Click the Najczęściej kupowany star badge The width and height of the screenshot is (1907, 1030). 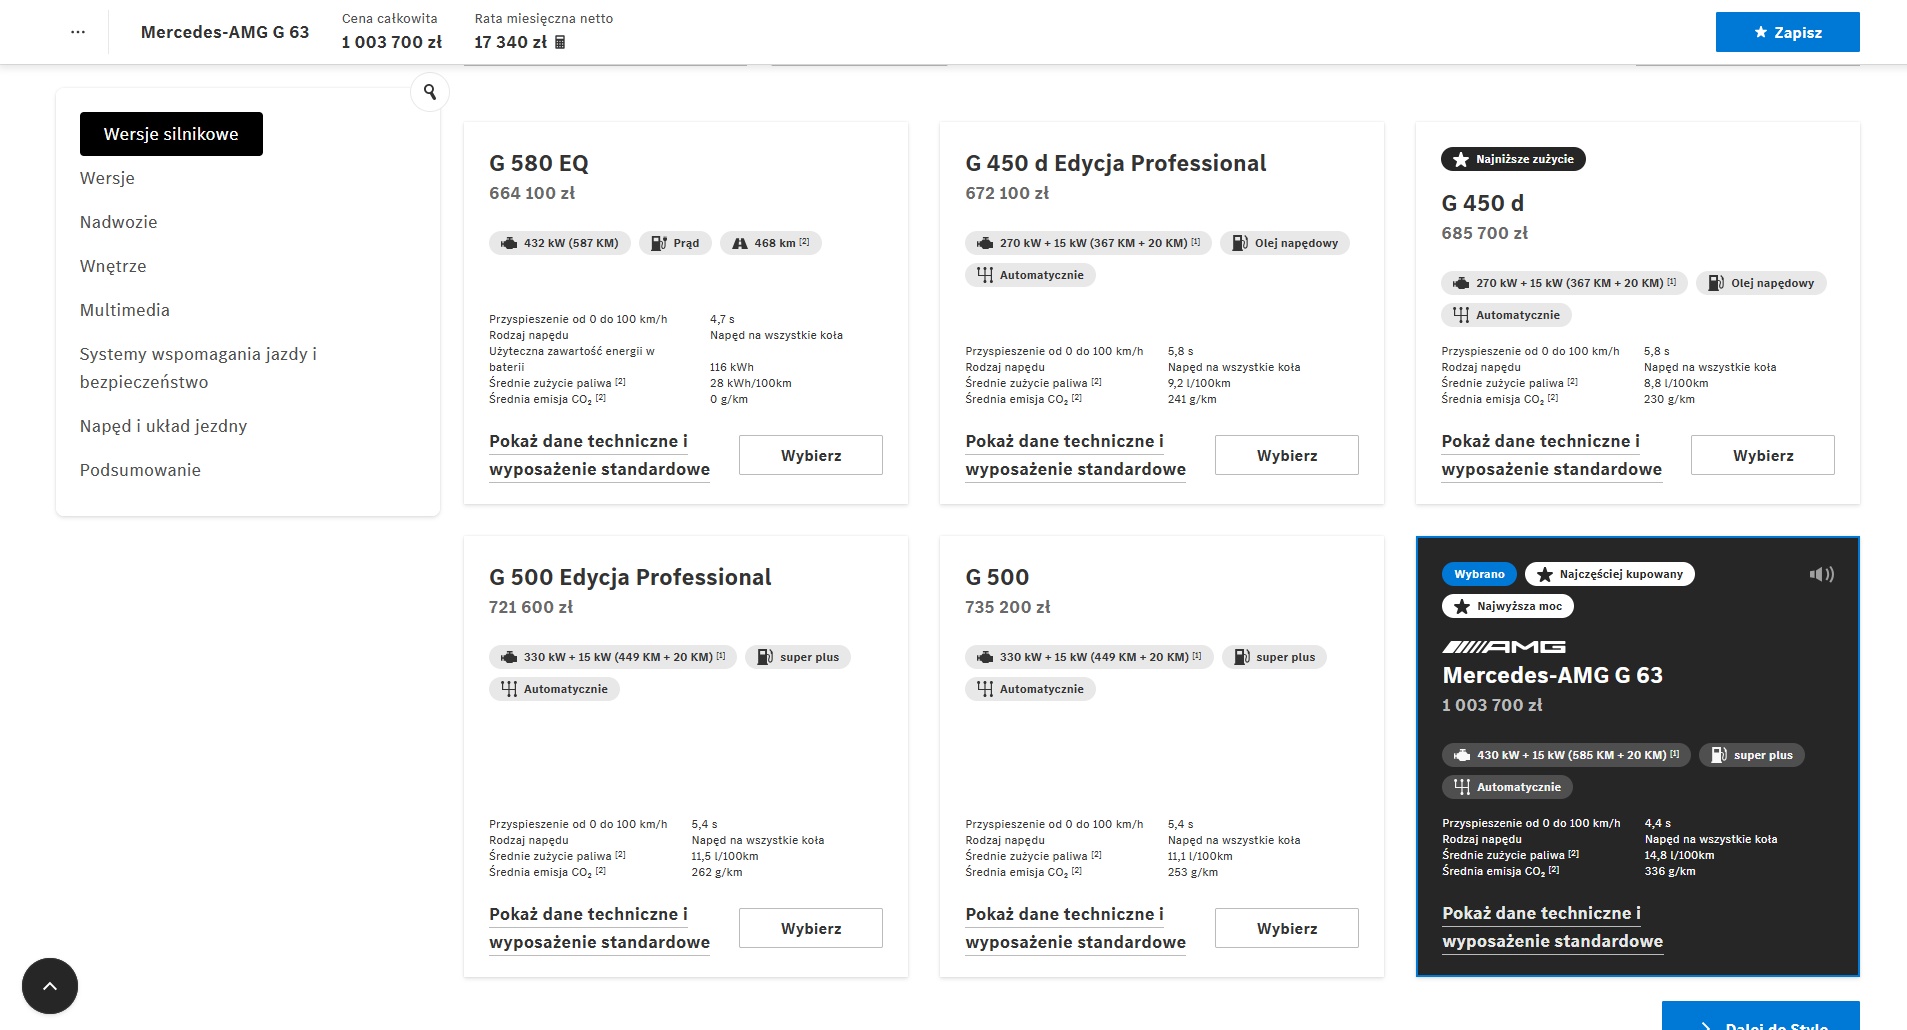[1610, 574]
